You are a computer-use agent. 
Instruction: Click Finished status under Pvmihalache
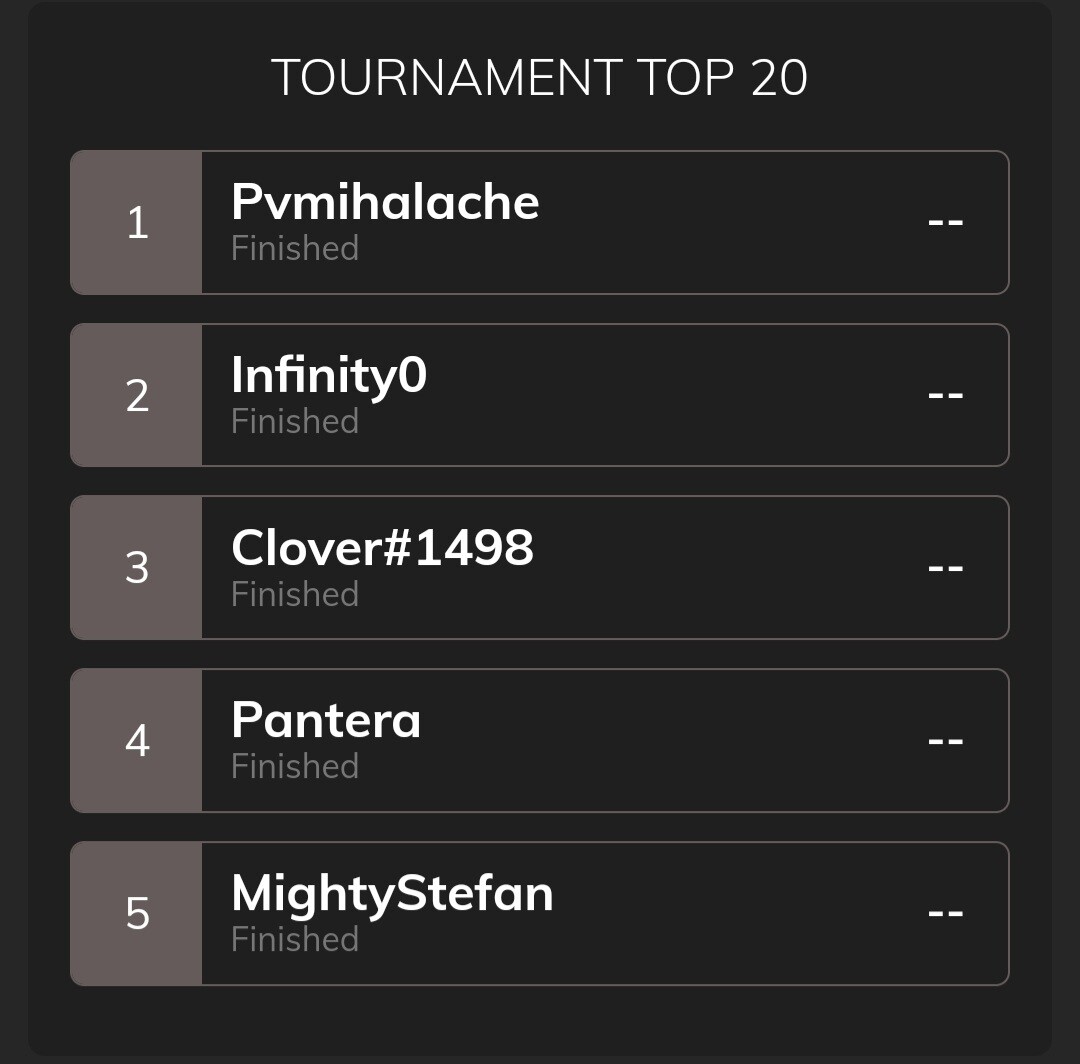pyautogui.click(x=295, y=248)
